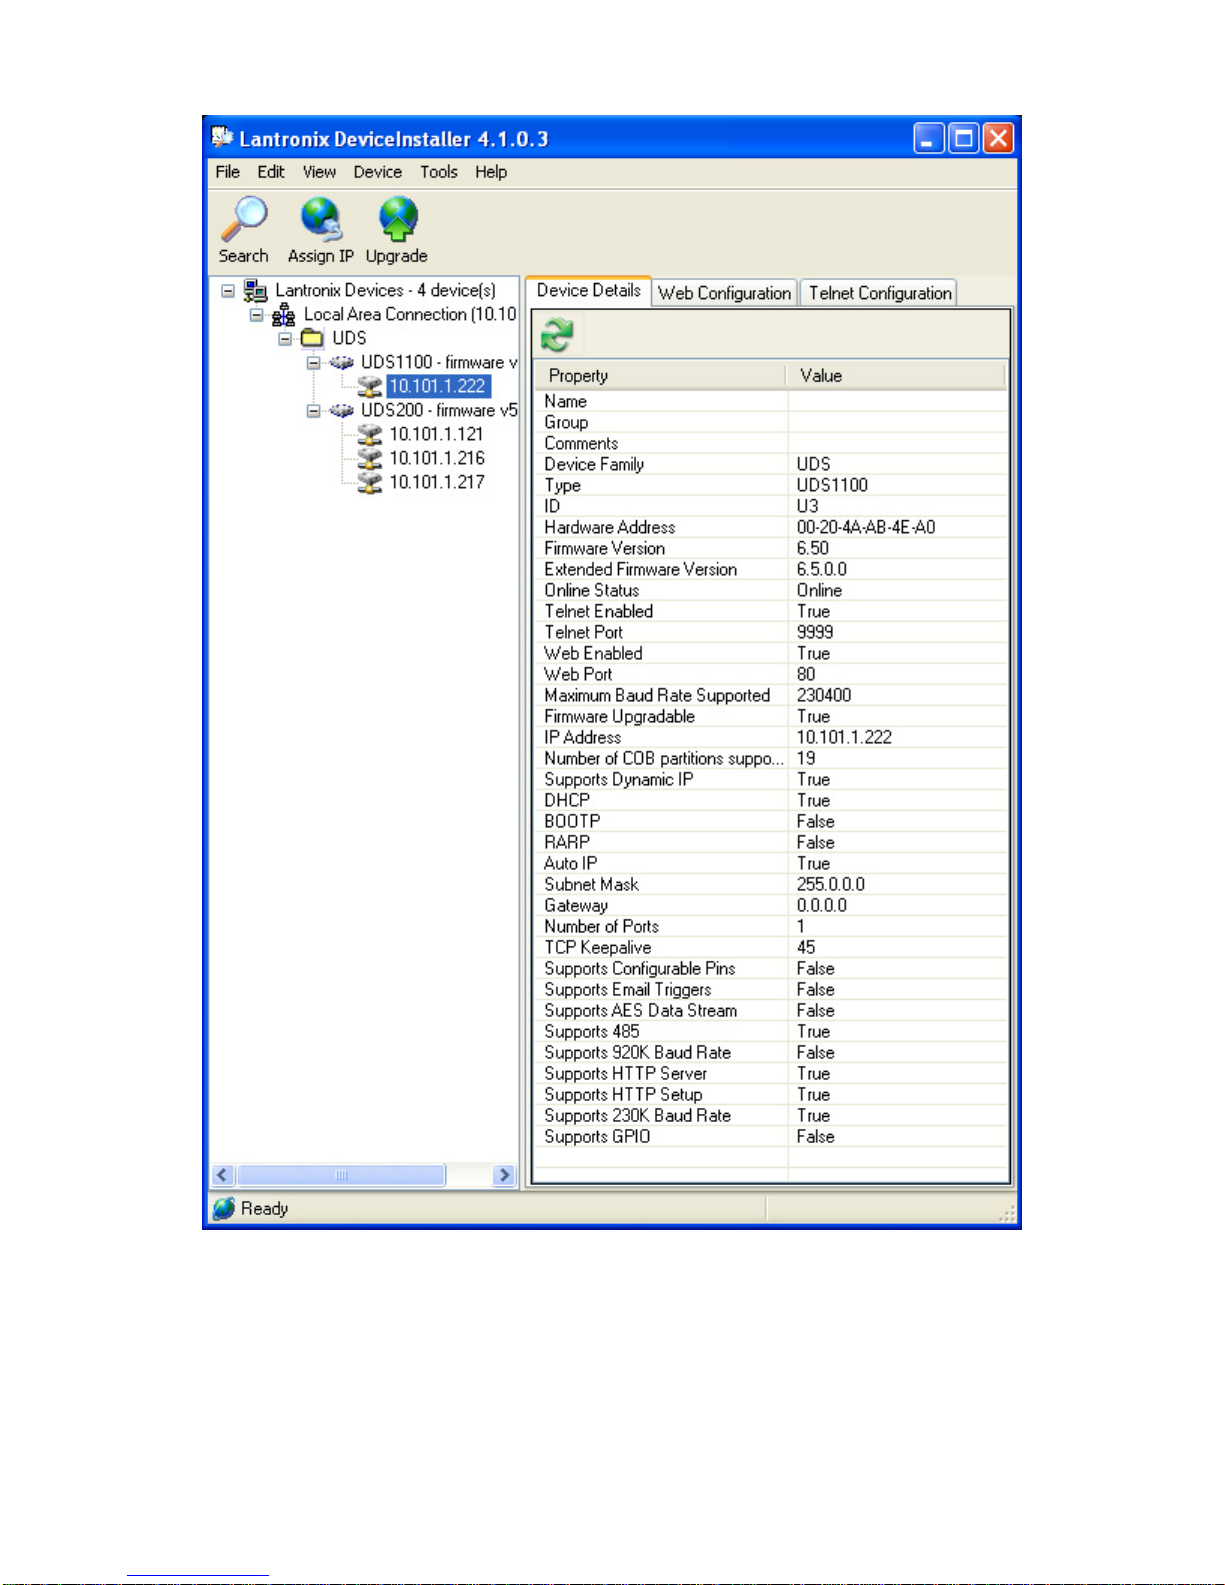Click the Hardware Address value 00-20-4A-AB-4E-A0
The height and width of the screenshot is (1585, 1225).
(x=866, y=527)
